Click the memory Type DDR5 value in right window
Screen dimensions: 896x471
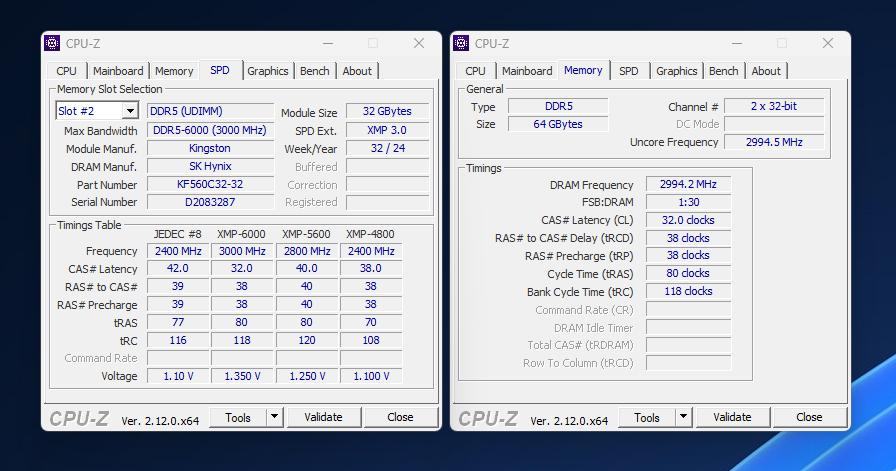pyautogui.click(x=558, y=106)
